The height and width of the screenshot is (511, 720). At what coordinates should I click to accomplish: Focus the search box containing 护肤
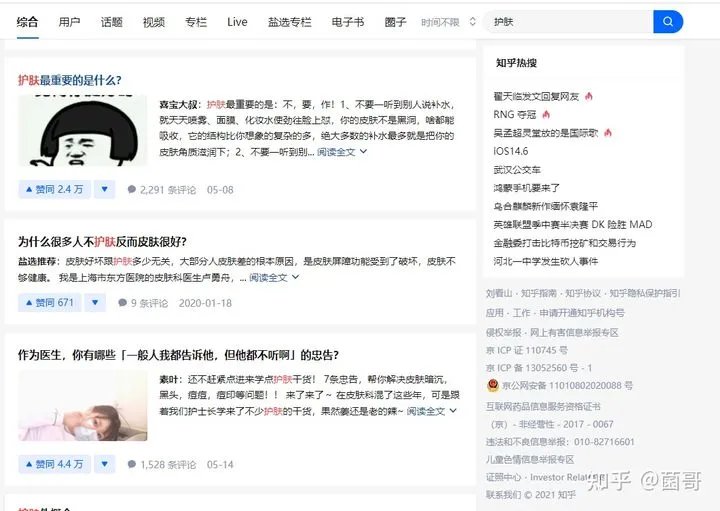point(568,22)
